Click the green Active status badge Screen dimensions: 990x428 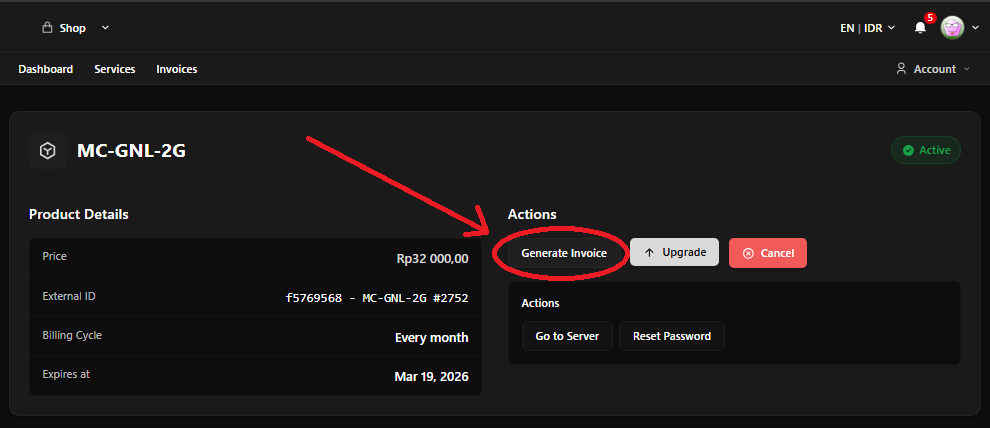926,150
